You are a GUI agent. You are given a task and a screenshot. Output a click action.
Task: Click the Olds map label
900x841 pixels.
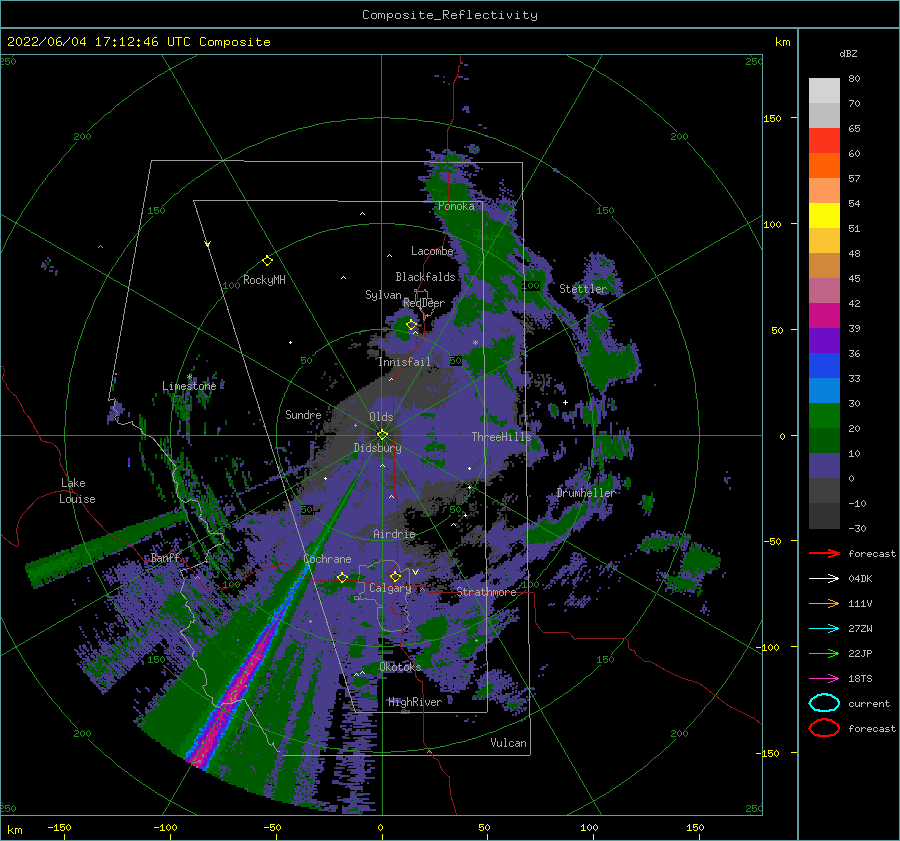pyautogui.click(x=381, y=417)
